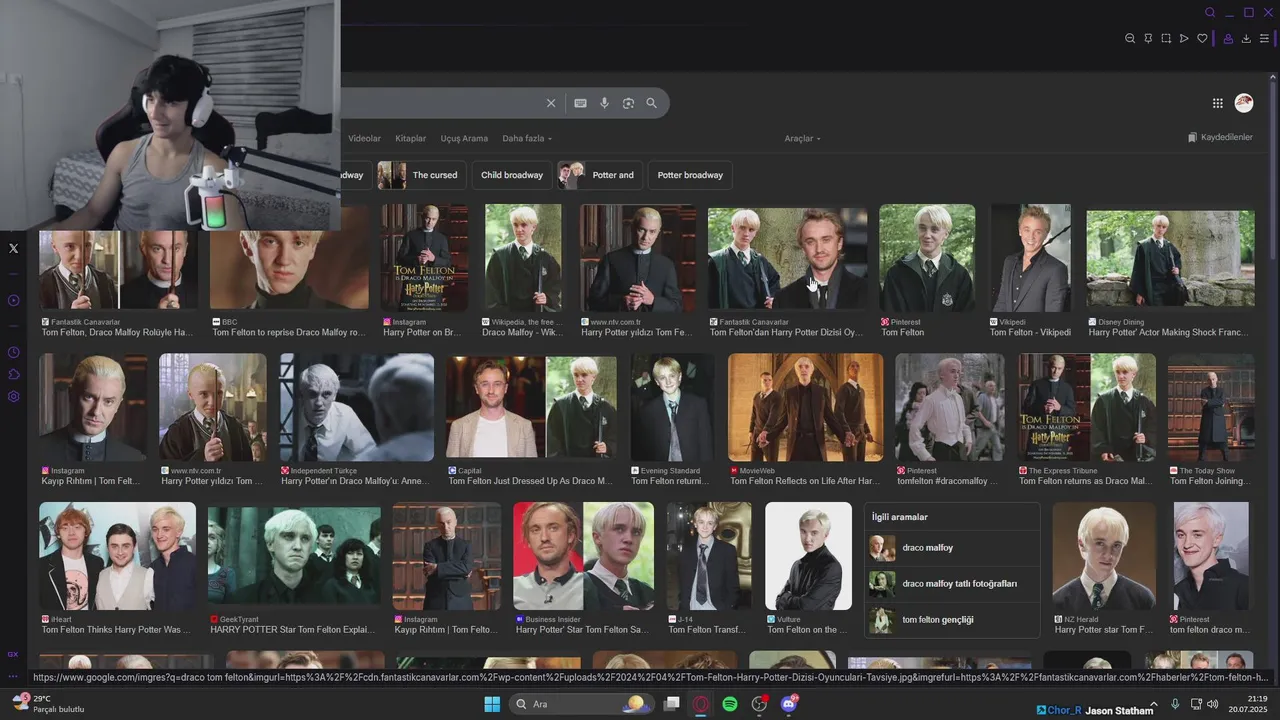
Task: Add bookmark with the heart icon
Action: [x=1202, y=39]
